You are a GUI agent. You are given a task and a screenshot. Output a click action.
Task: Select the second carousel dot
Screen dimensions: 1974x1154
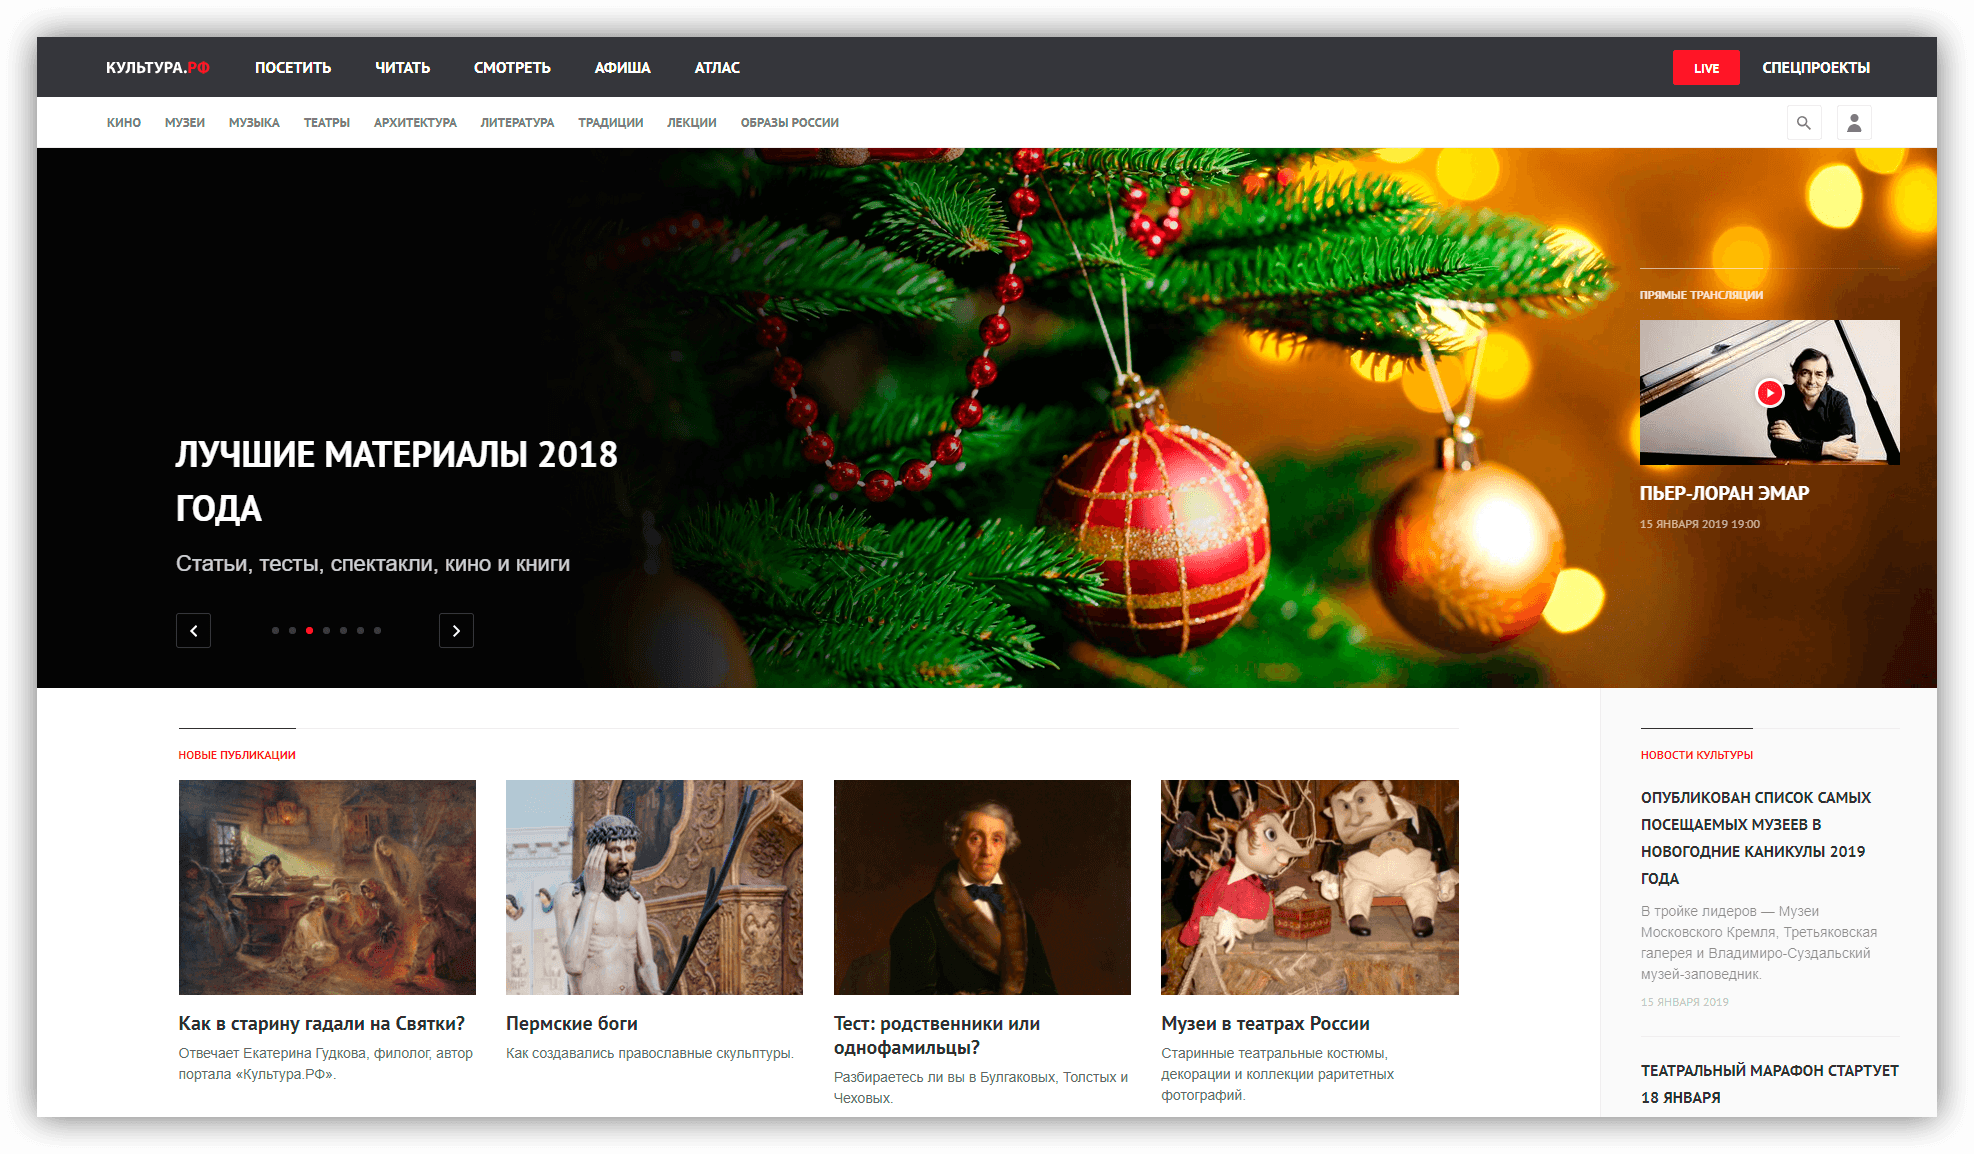(x=292, y=631)
